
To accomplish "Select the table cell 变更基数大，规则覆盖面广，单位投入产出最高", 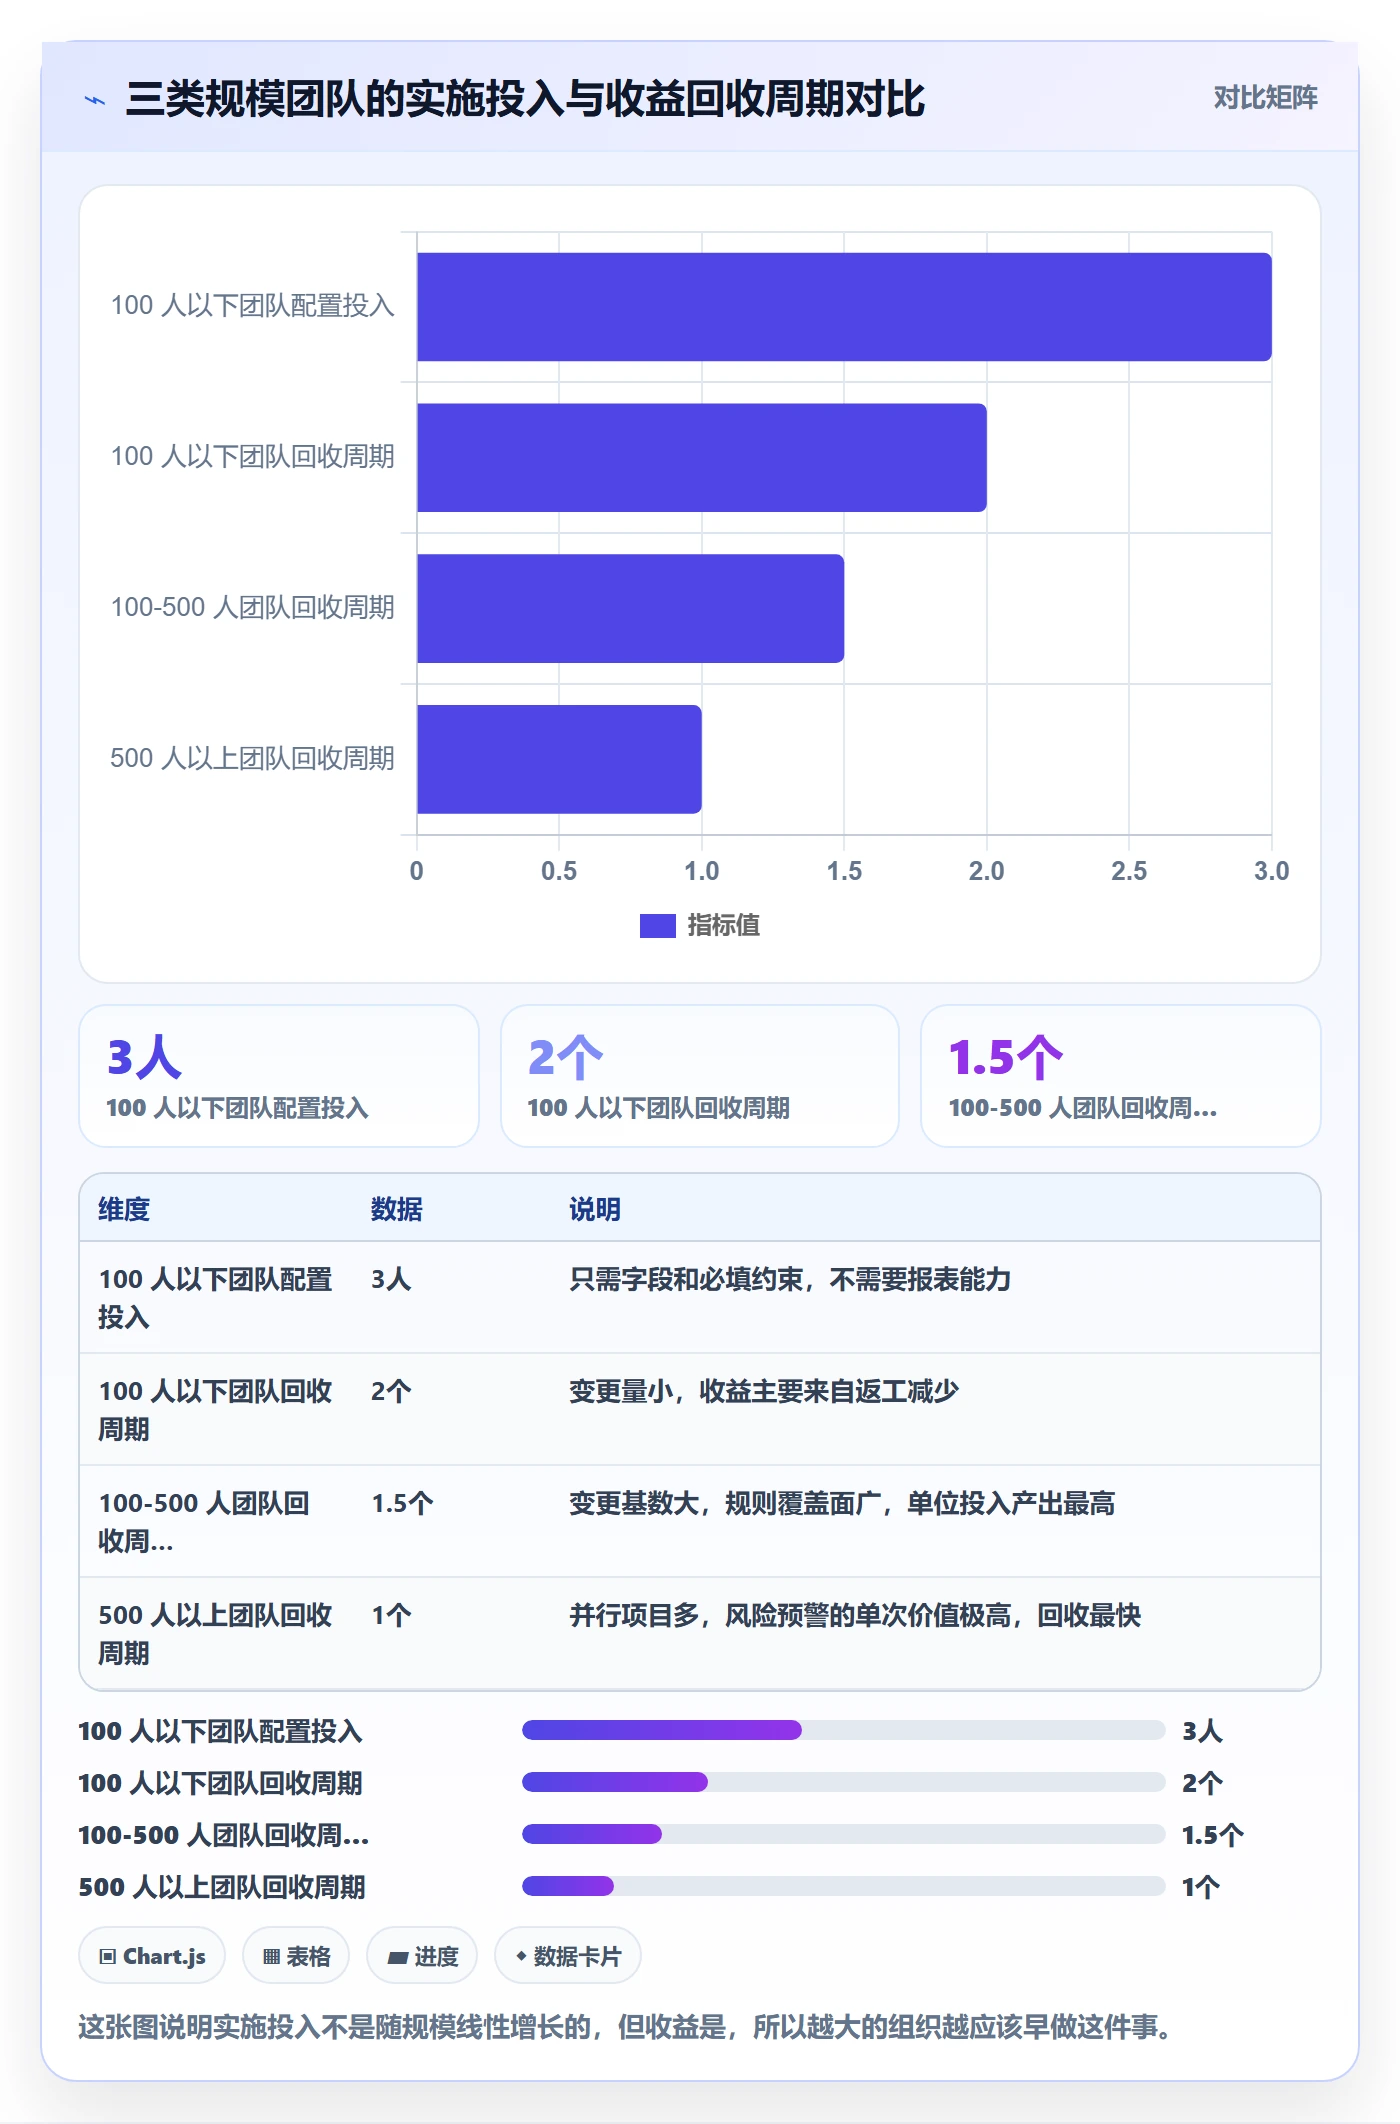I will (x=842, y=1503).
